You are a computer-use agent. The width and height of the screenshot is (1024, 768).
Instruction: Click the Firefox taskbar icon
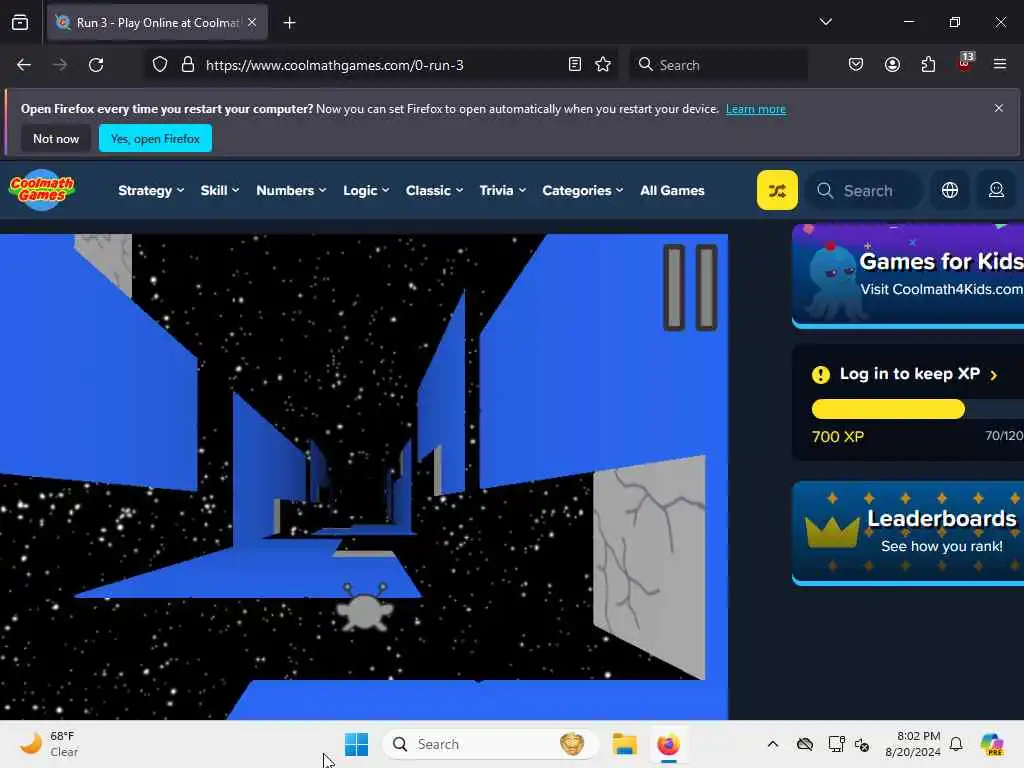[668, 744]
